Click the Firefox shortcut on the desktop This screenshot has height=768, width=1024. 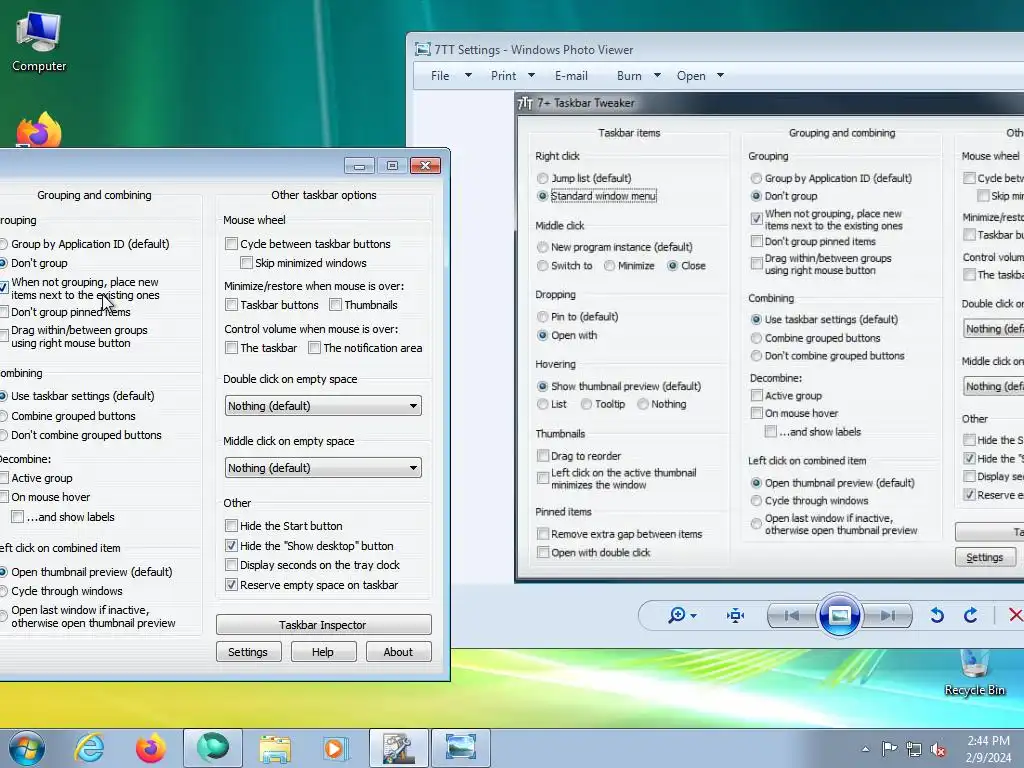coord(39,129)
